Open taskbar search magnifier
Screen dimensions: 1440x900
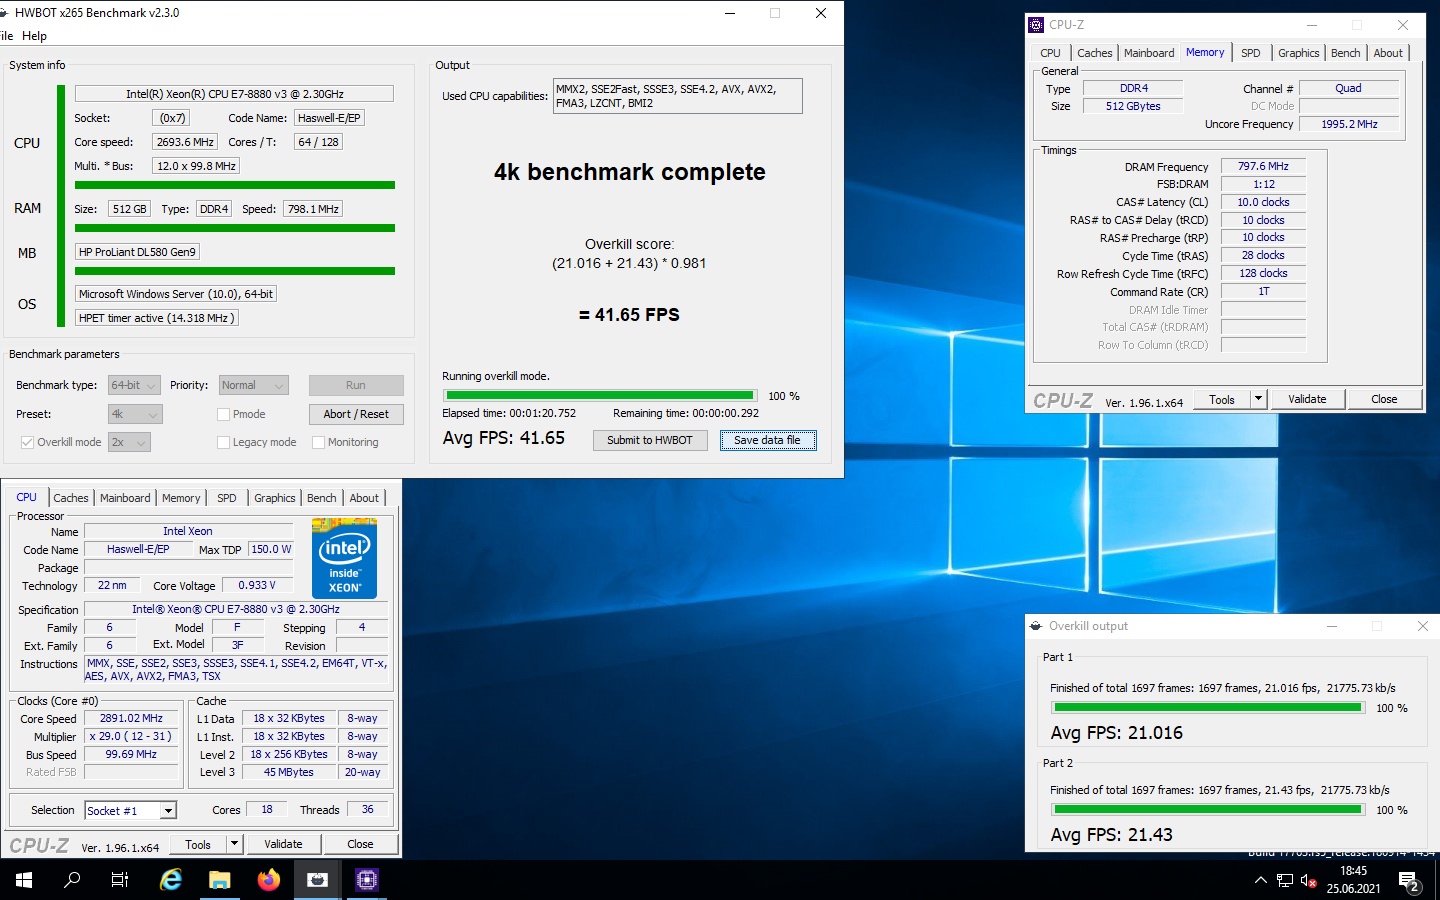(x=72, y=880)
